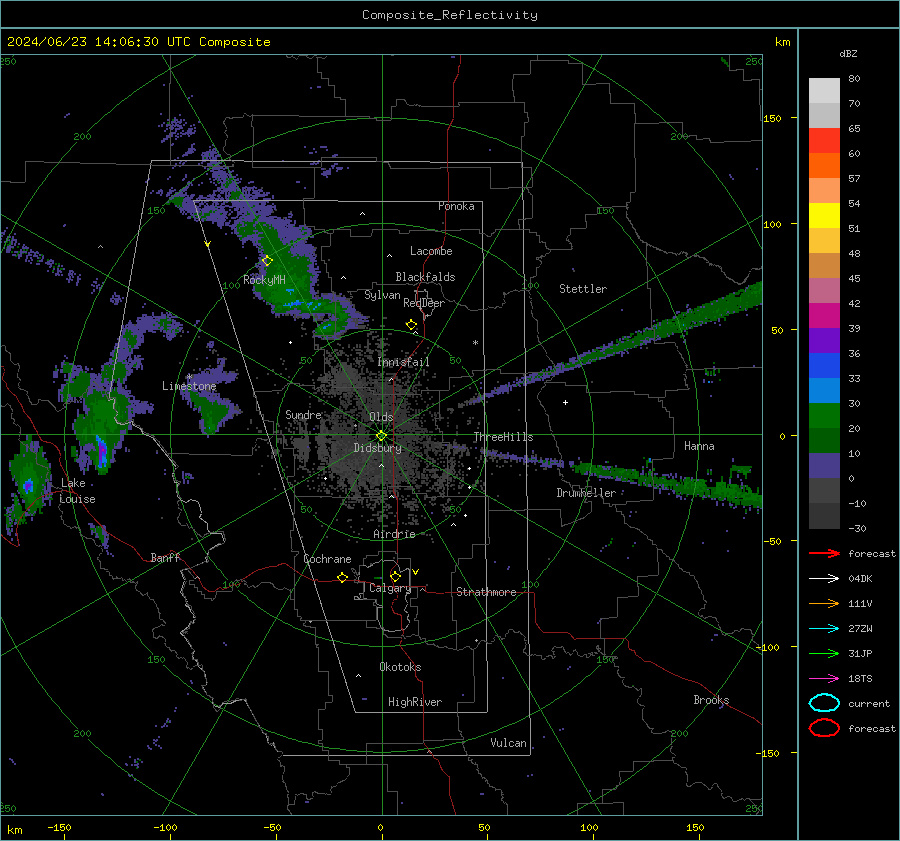Image resolution: width=900 pixels, height=841 pixels.
Task: Click the Sylvan label
Action: [382, 295]
